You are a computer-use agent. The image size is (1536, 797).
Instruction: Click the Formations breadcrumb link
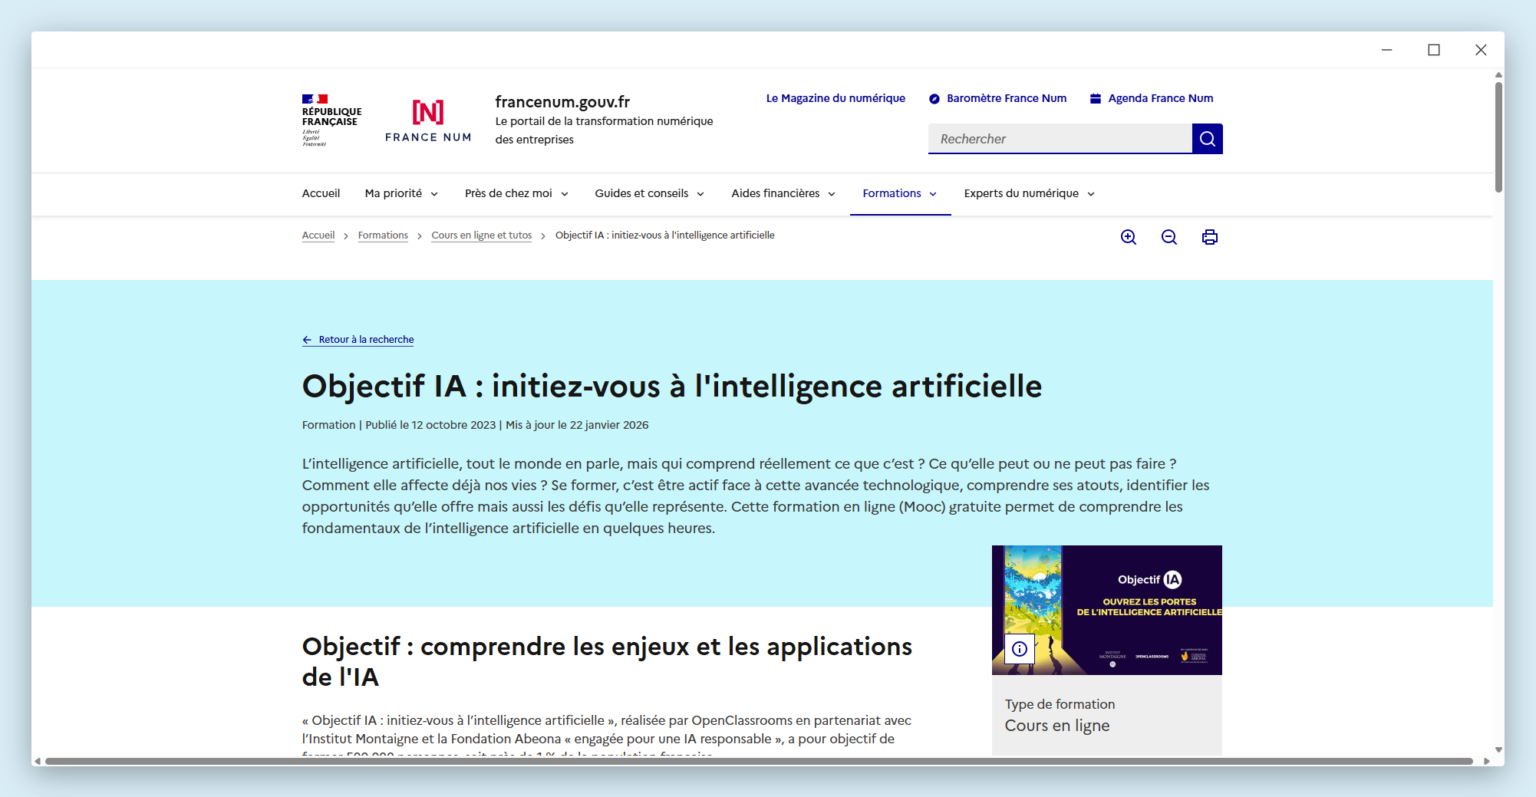coord(383,236)
